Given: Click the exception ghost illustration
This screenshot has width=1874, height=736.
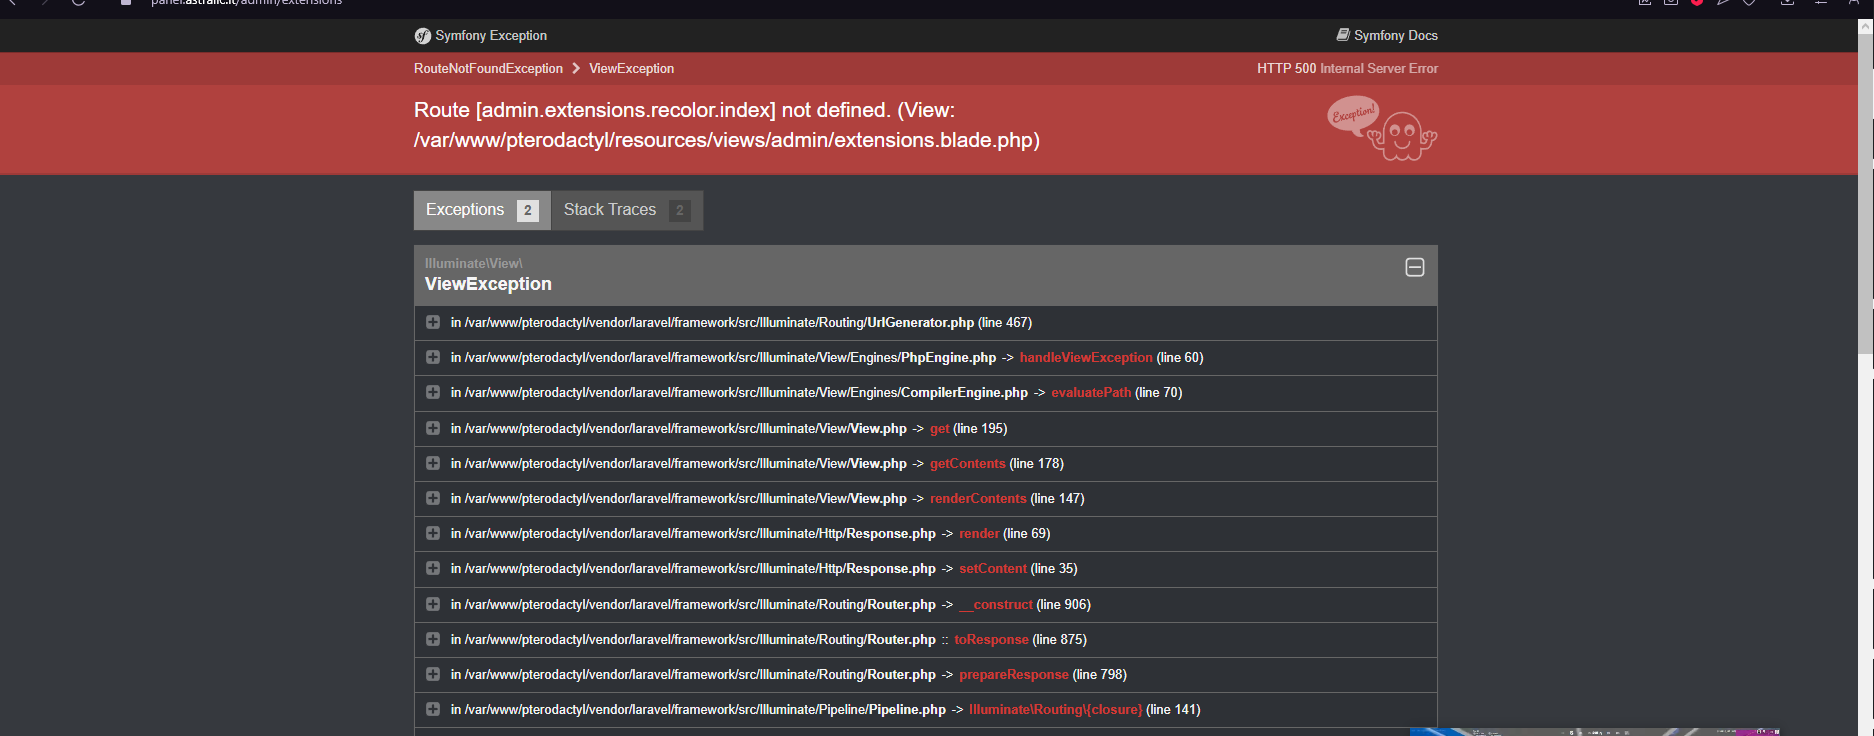Looking at the screenshot, I should click(x=1383, y=128).
